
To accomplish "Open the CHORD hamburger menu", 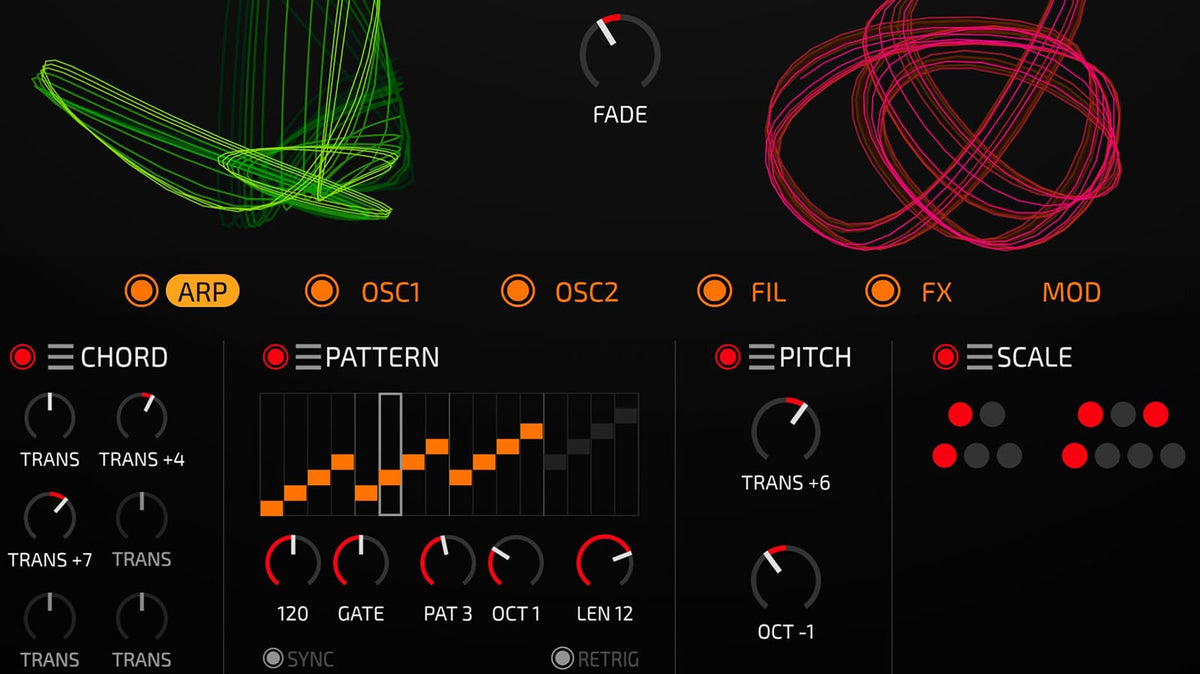I will [61, 357].
